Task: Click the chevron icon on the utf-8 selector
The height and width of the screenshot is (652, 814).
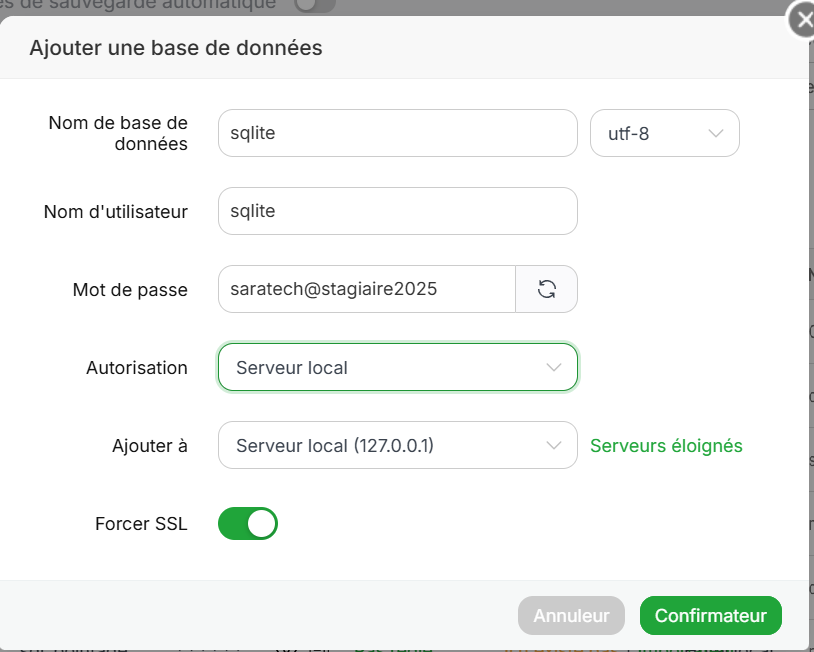Action: pos(715,133)
